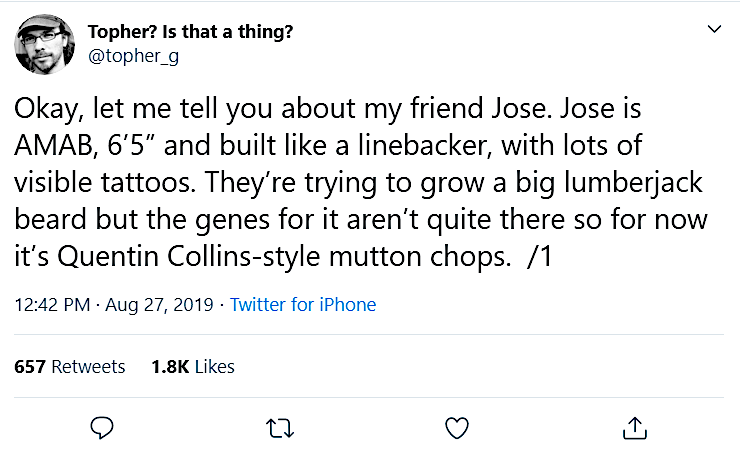
Task: Like the tweet with the heart icon
Action: 456,428
